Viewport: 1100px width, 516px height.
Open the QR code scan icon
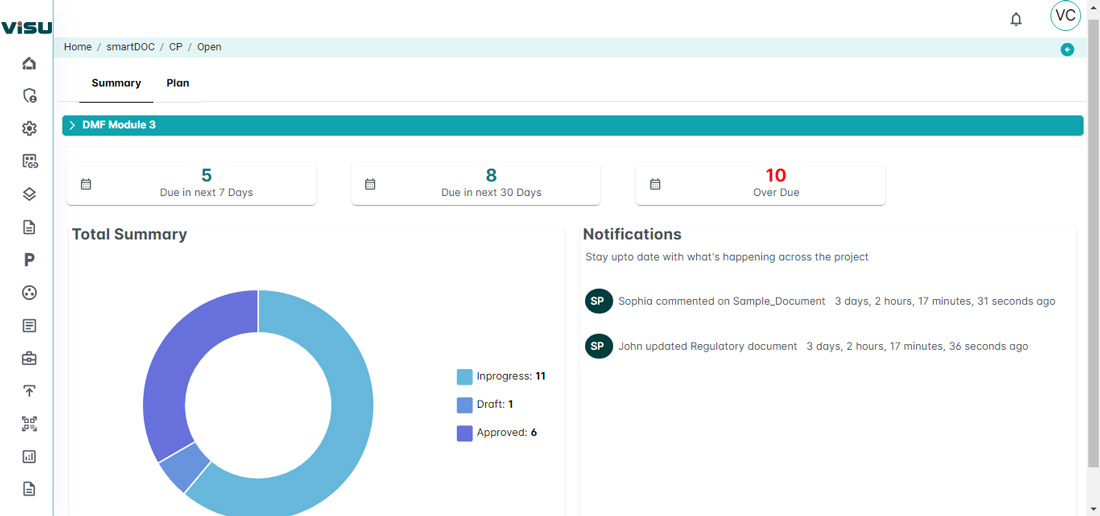(29, 424)
